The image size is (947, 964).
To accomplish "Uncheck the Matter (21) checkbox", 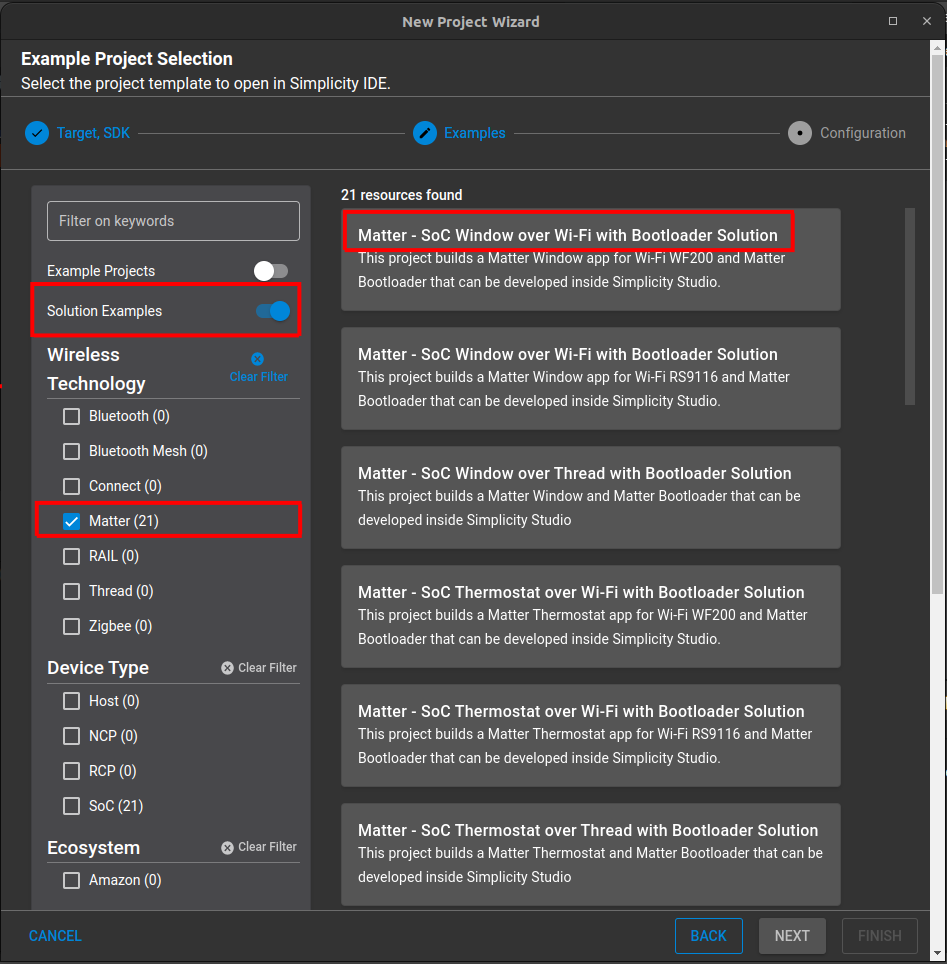I will point(72,521).
